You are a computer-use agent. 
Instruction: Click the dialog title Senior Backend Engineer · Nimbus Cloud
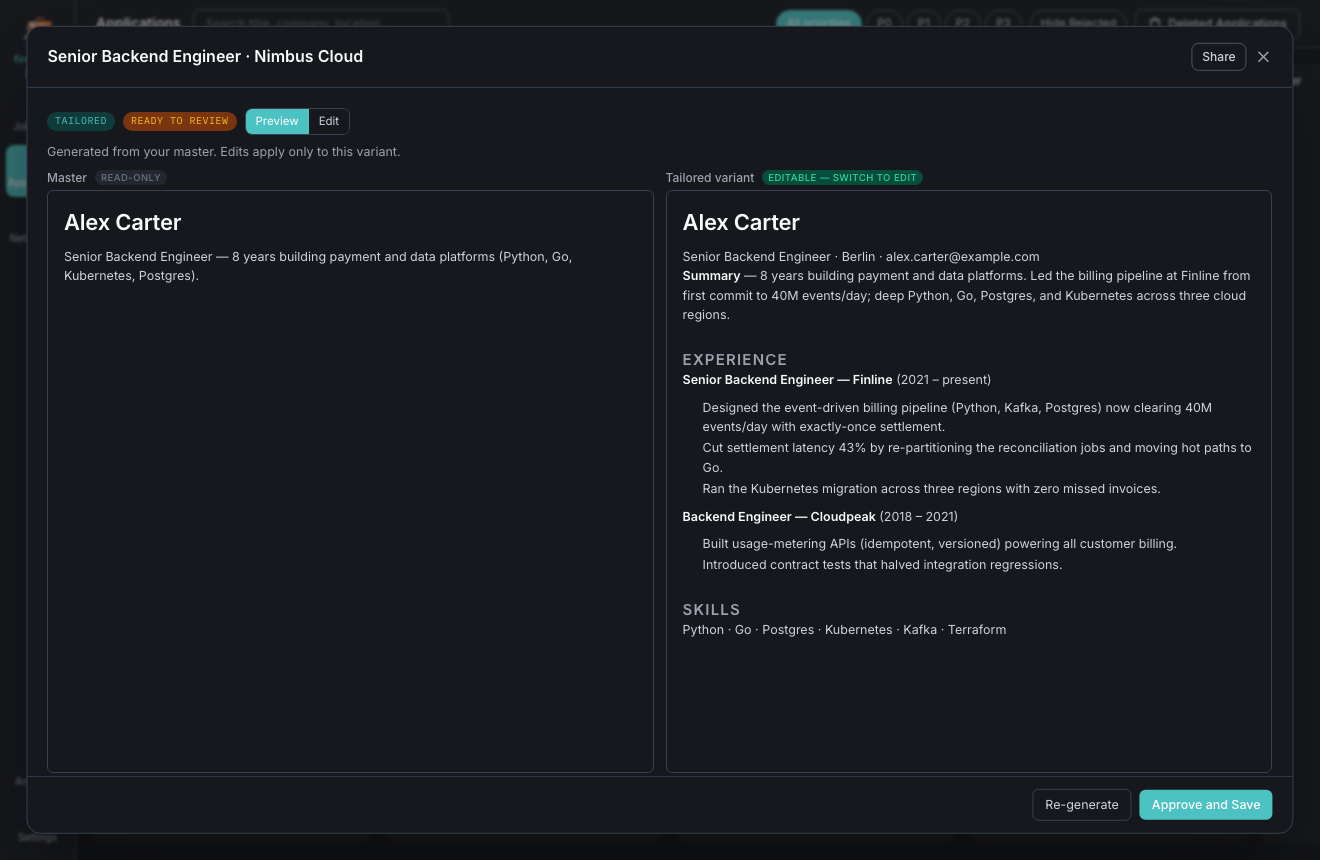[205, 57]
